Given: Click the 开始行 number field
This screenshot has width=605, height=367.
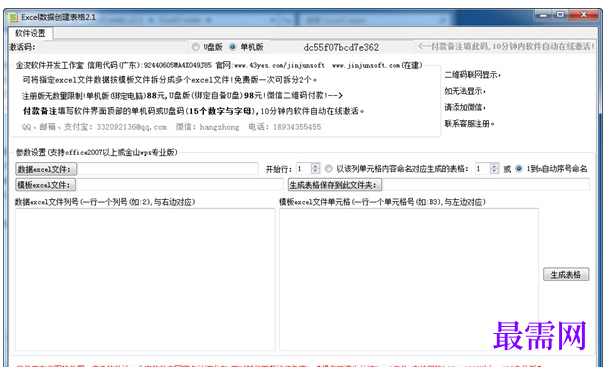Looking at the screenshot, I should point(304,169).
